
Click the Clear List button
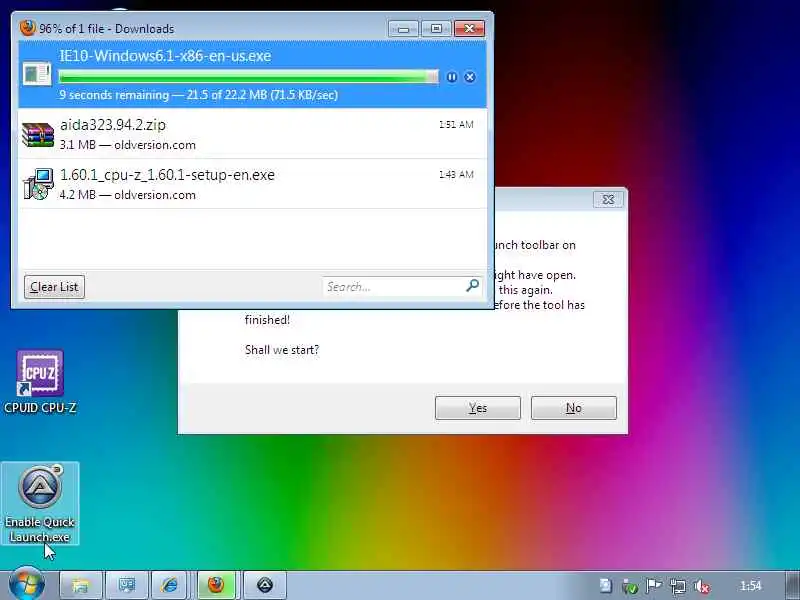coord(55,287)
